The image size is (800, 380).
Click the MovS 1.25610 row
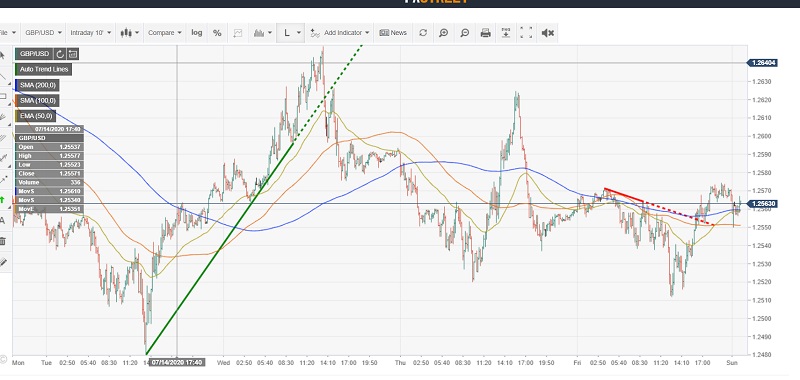(x=49, y=191)
